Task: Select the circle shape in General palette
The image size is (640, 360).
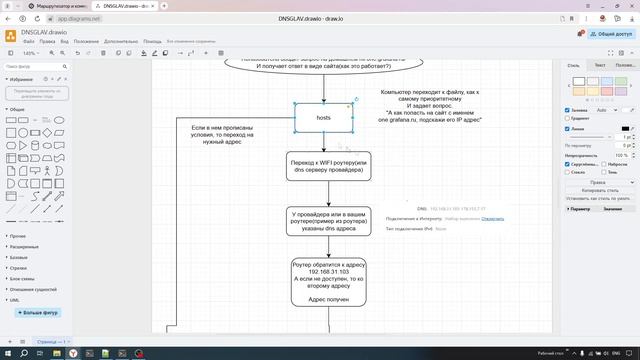Action: tap(23, 133)
